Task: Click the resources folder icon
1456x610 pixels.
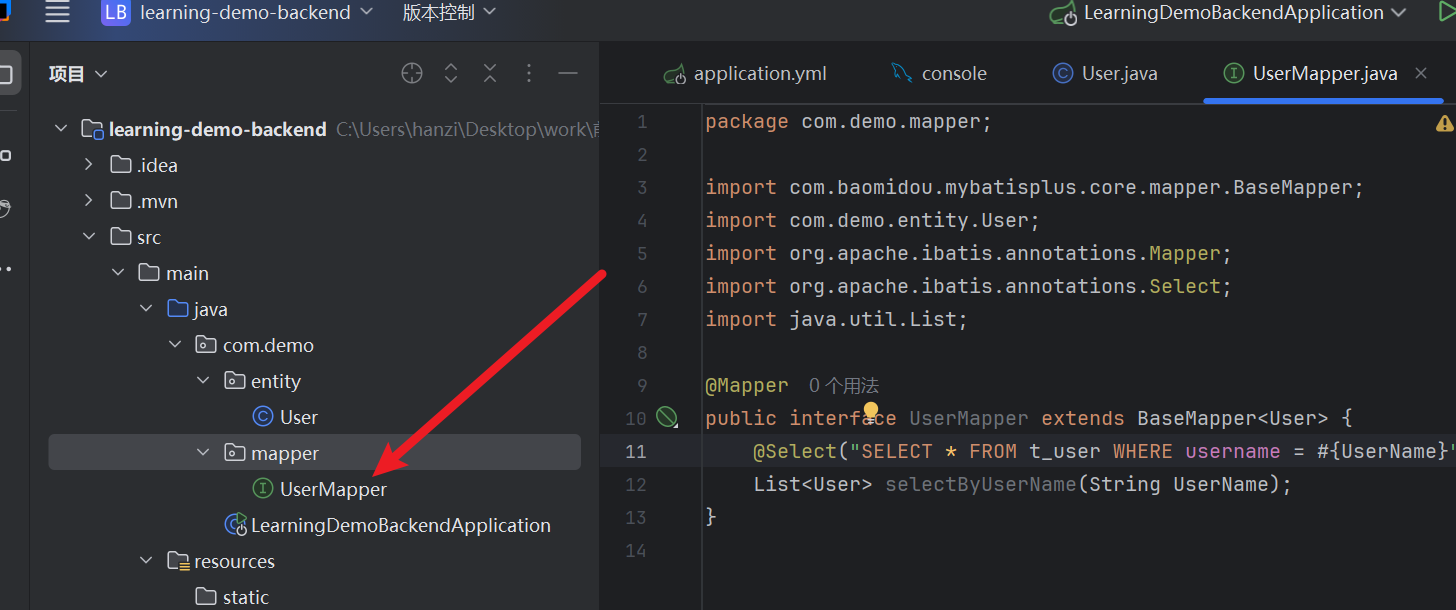Action: [178, 561]
